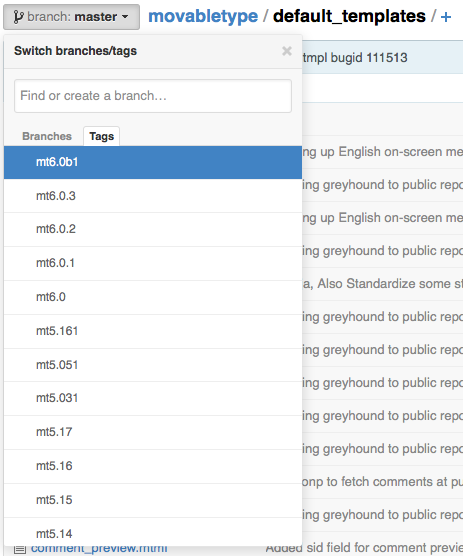
Task: Choose tag mt6.0.3
Action: (x=153, y=196)
